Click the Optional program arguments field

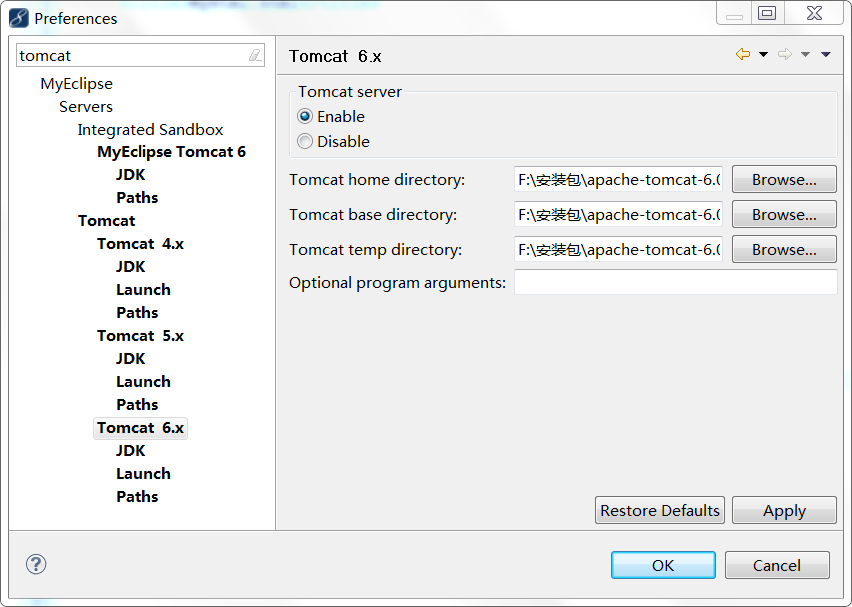[675, 283]
